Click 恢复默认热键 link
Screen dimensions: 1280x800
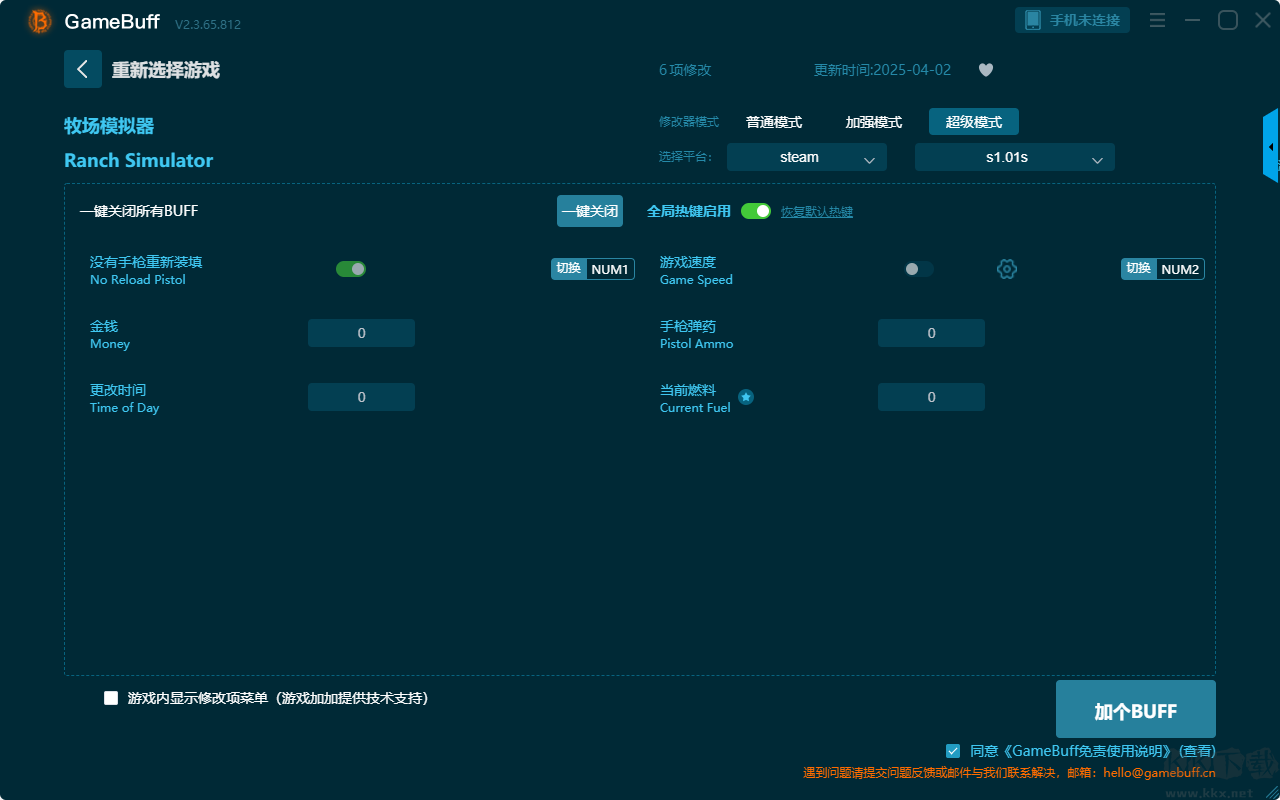(x=817, y=212)
